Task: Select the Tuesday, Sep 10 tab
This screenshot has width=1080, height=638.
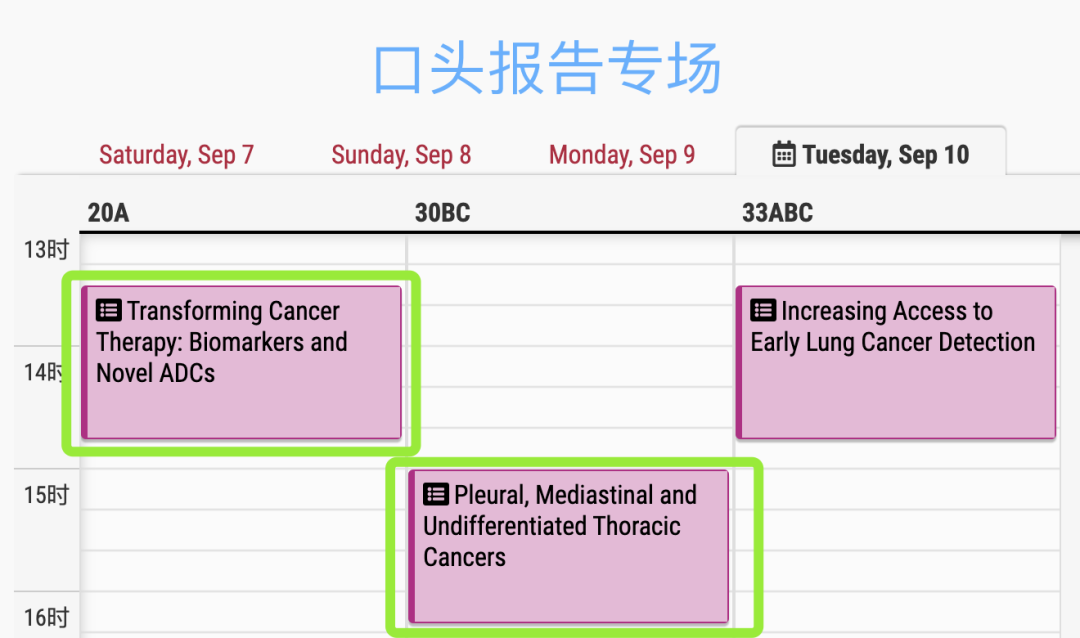Action: [871, 152]
